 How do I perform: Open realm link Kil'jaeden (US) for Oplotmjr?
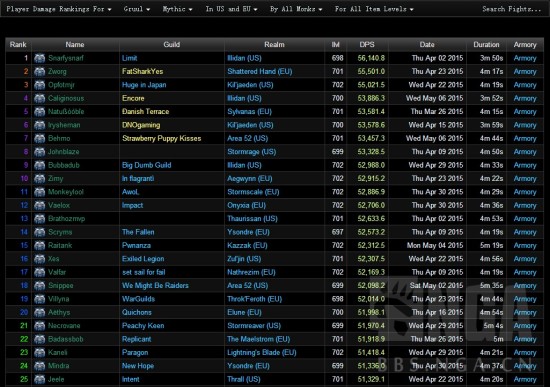click(x=250, y=85)
